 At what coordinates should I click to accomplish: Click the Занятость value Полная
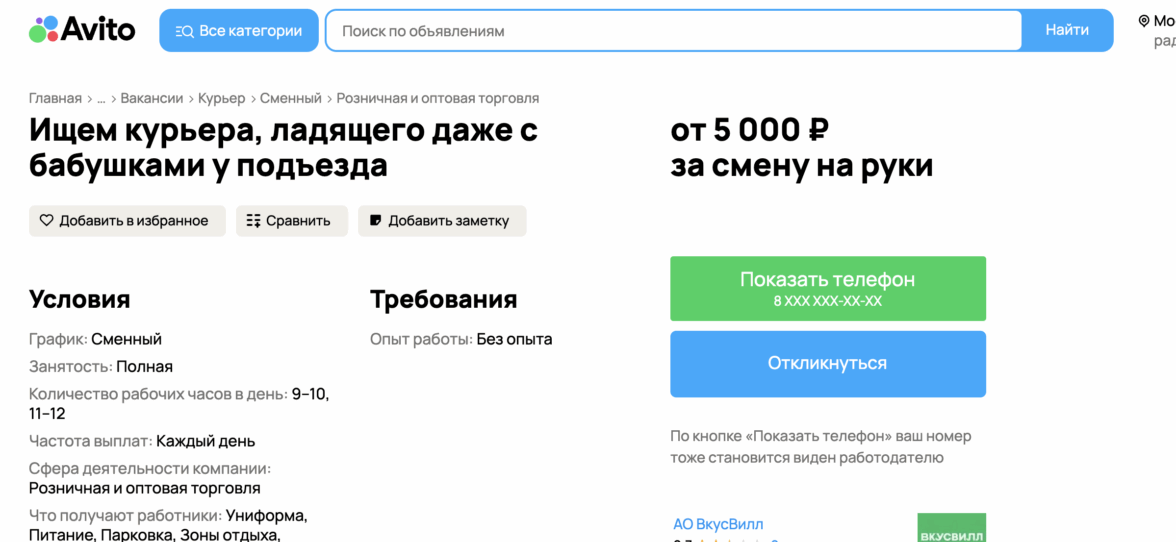145,367
